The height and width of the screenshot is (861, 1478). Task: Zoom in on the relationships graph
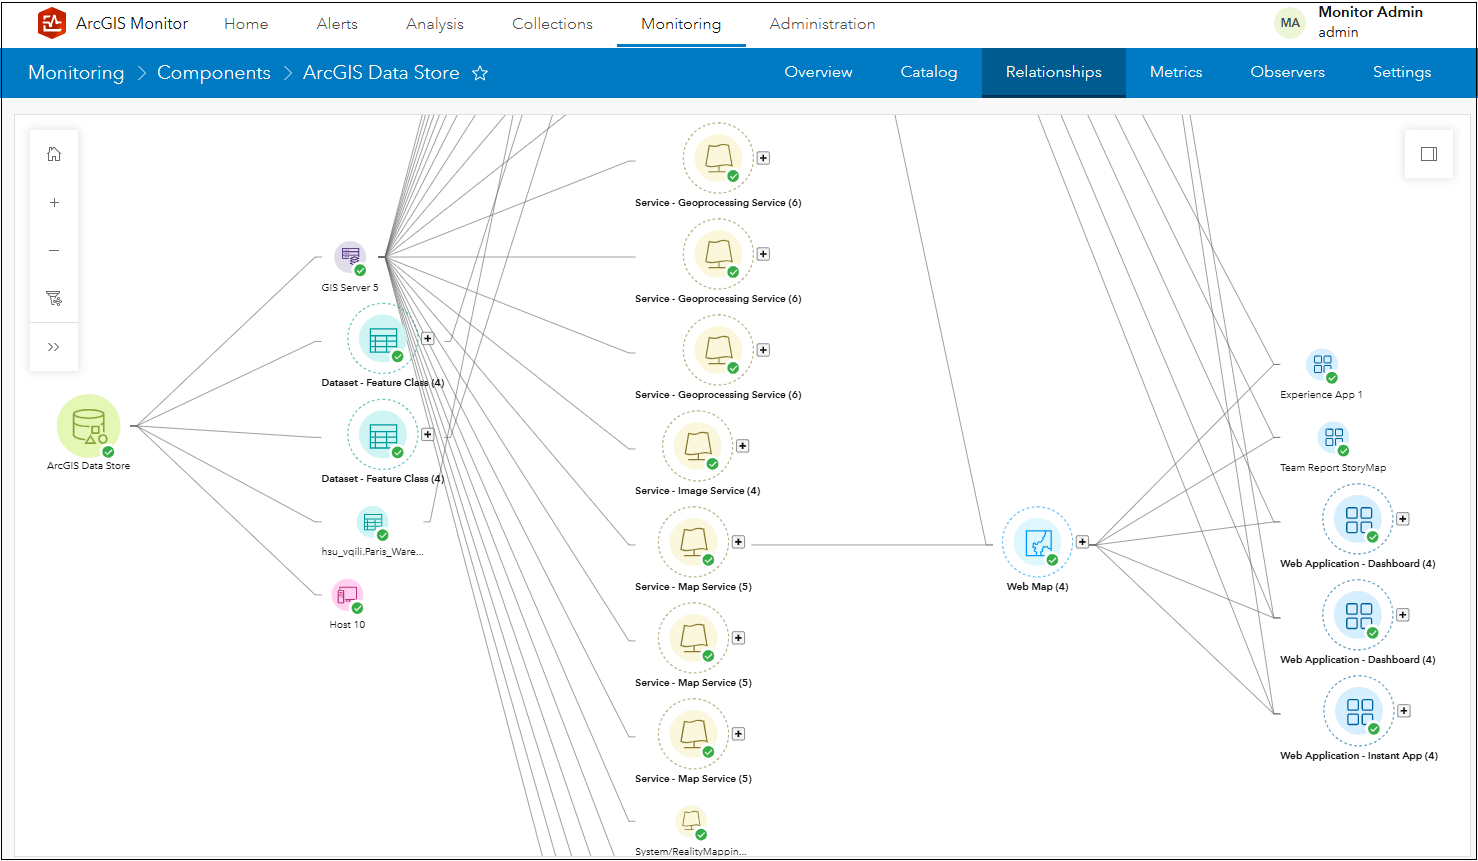[54, 202]
